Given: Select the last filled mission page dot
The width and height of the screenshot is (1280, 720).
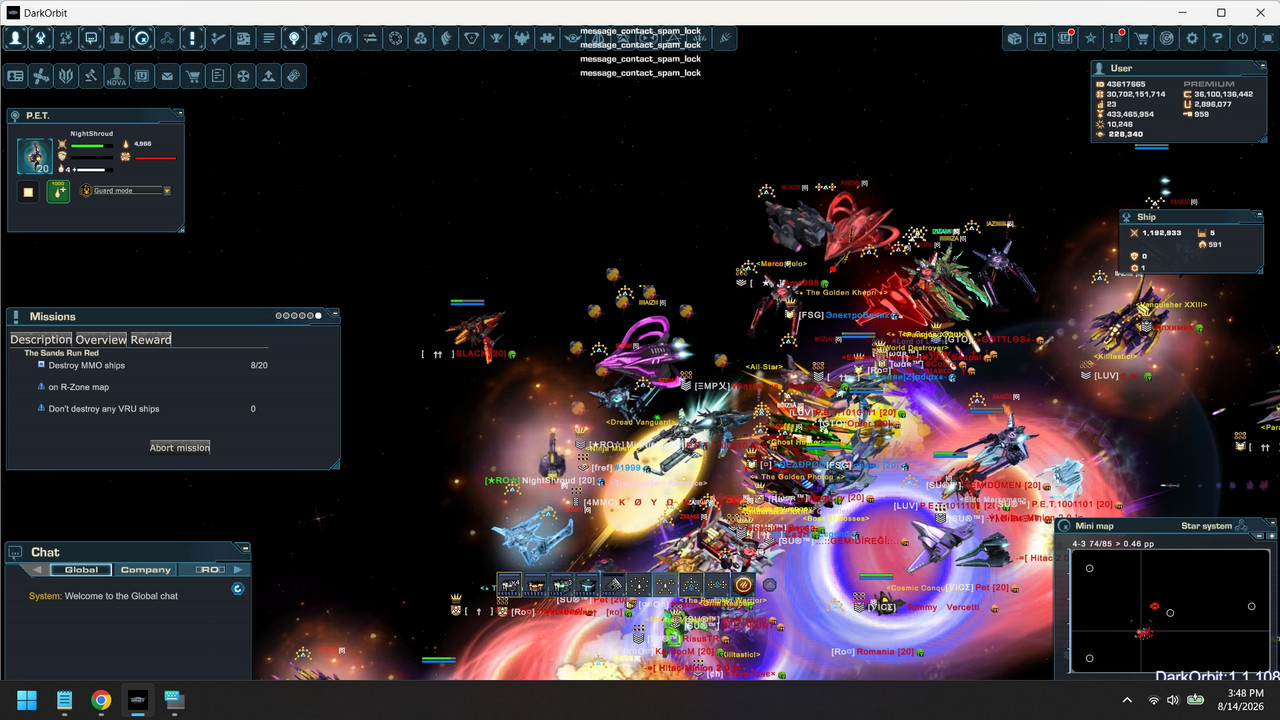Looking at the screenshot, I should 318,316.
